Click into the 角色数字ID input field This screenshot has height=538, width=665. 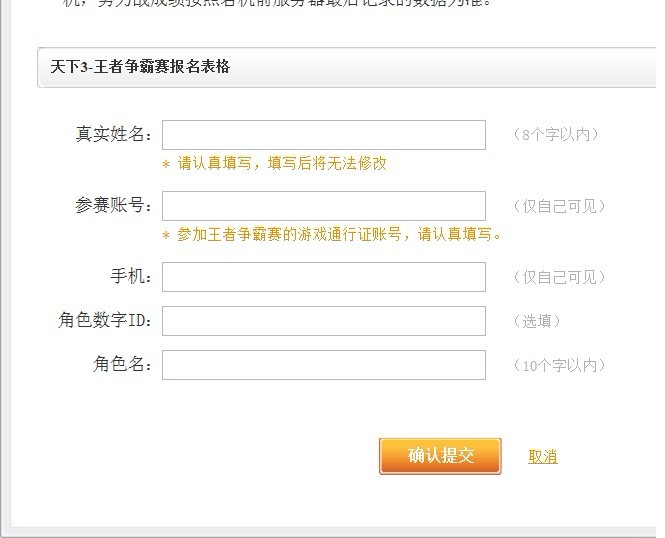[x=323, y=321]
